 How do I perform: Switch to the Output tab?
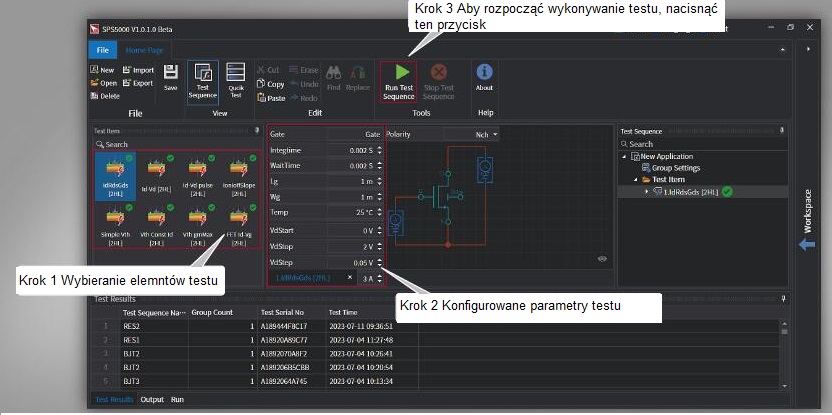[152, 399]
